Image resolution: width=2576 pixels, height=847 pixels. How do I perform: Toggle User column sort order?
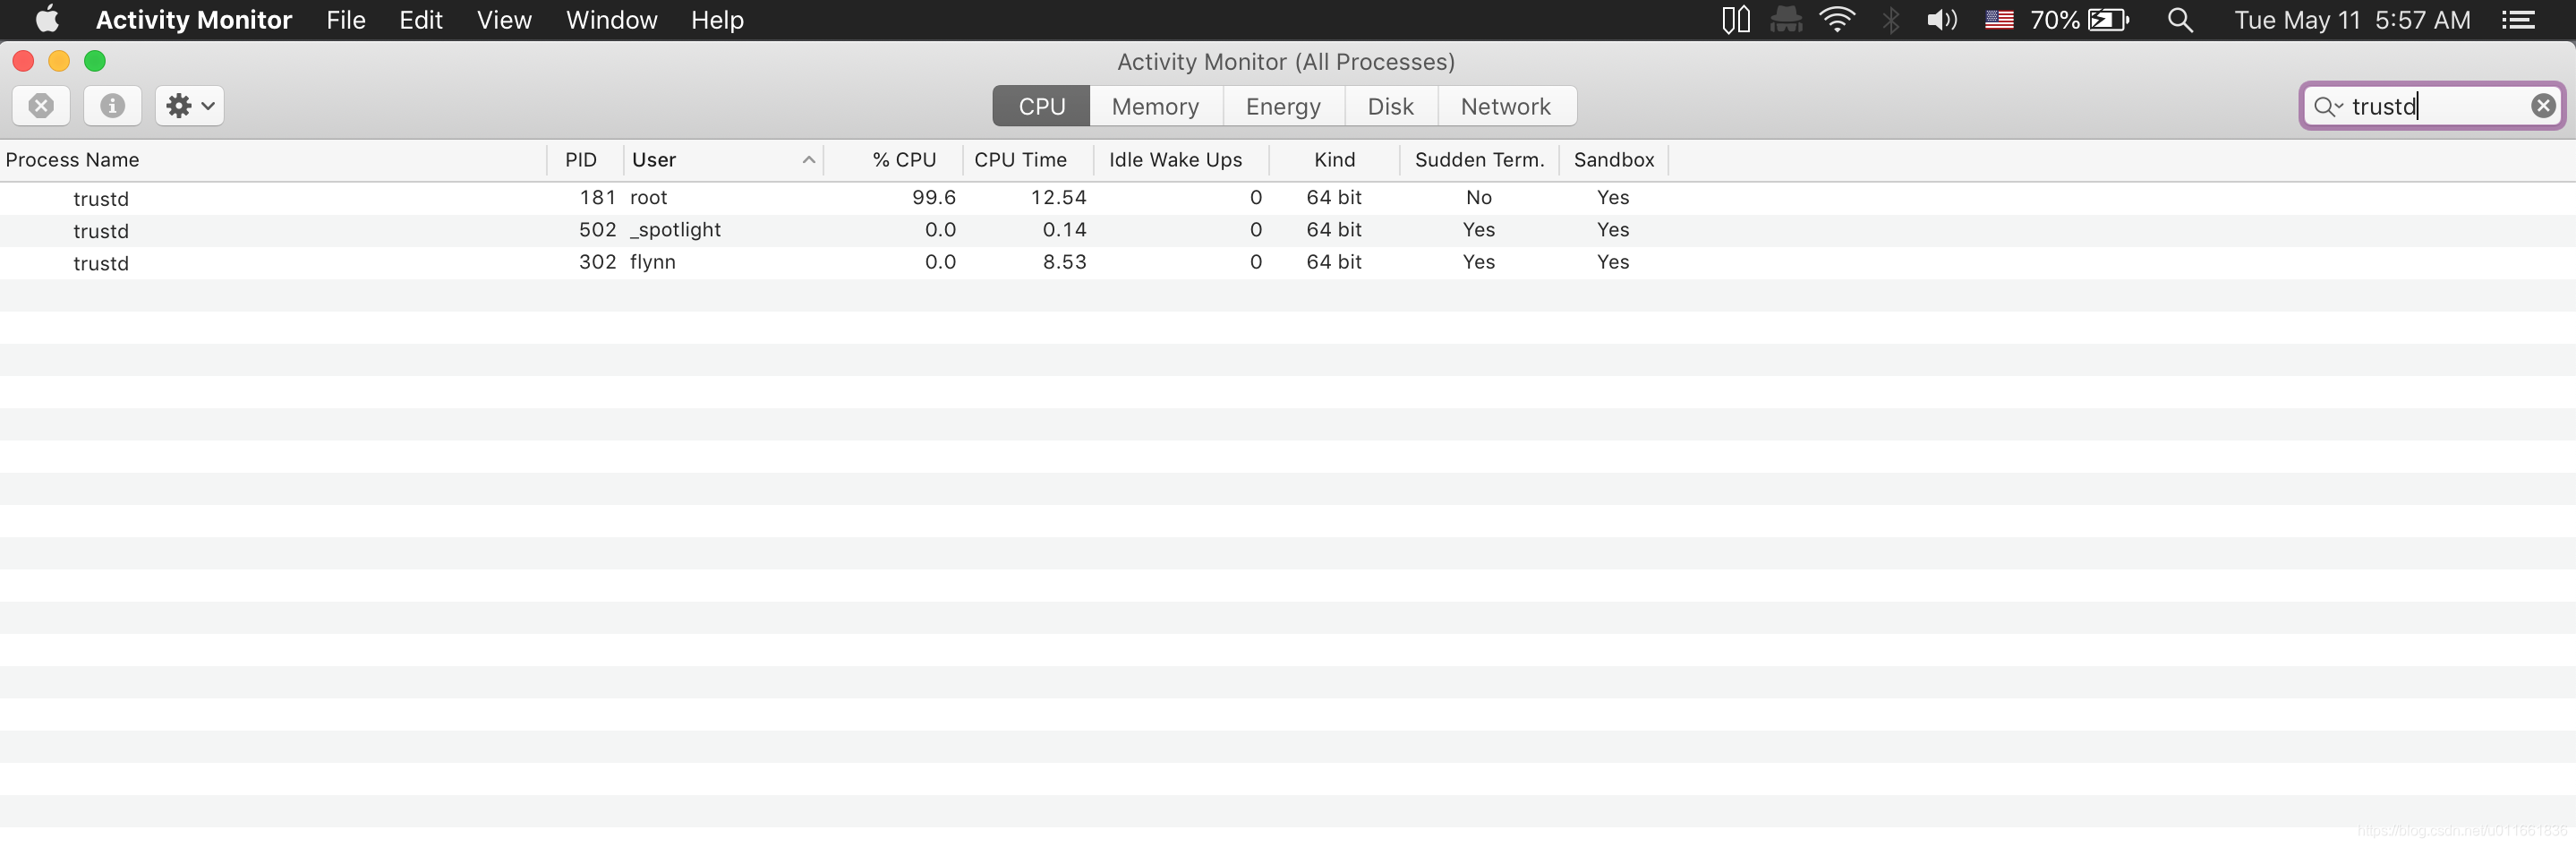click(724, 160)
